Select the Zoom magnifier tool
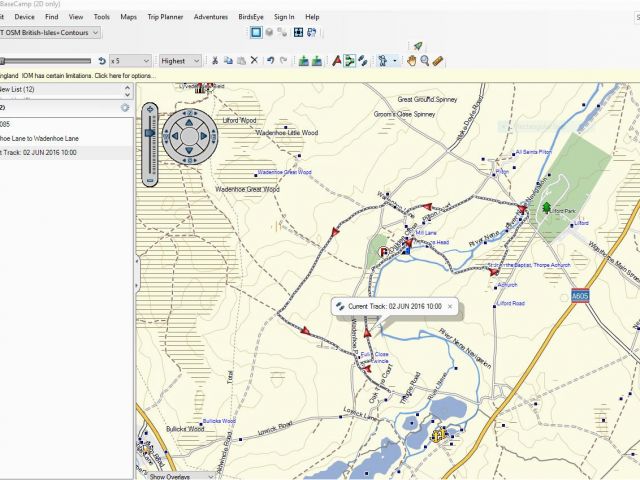 [424, 61]
